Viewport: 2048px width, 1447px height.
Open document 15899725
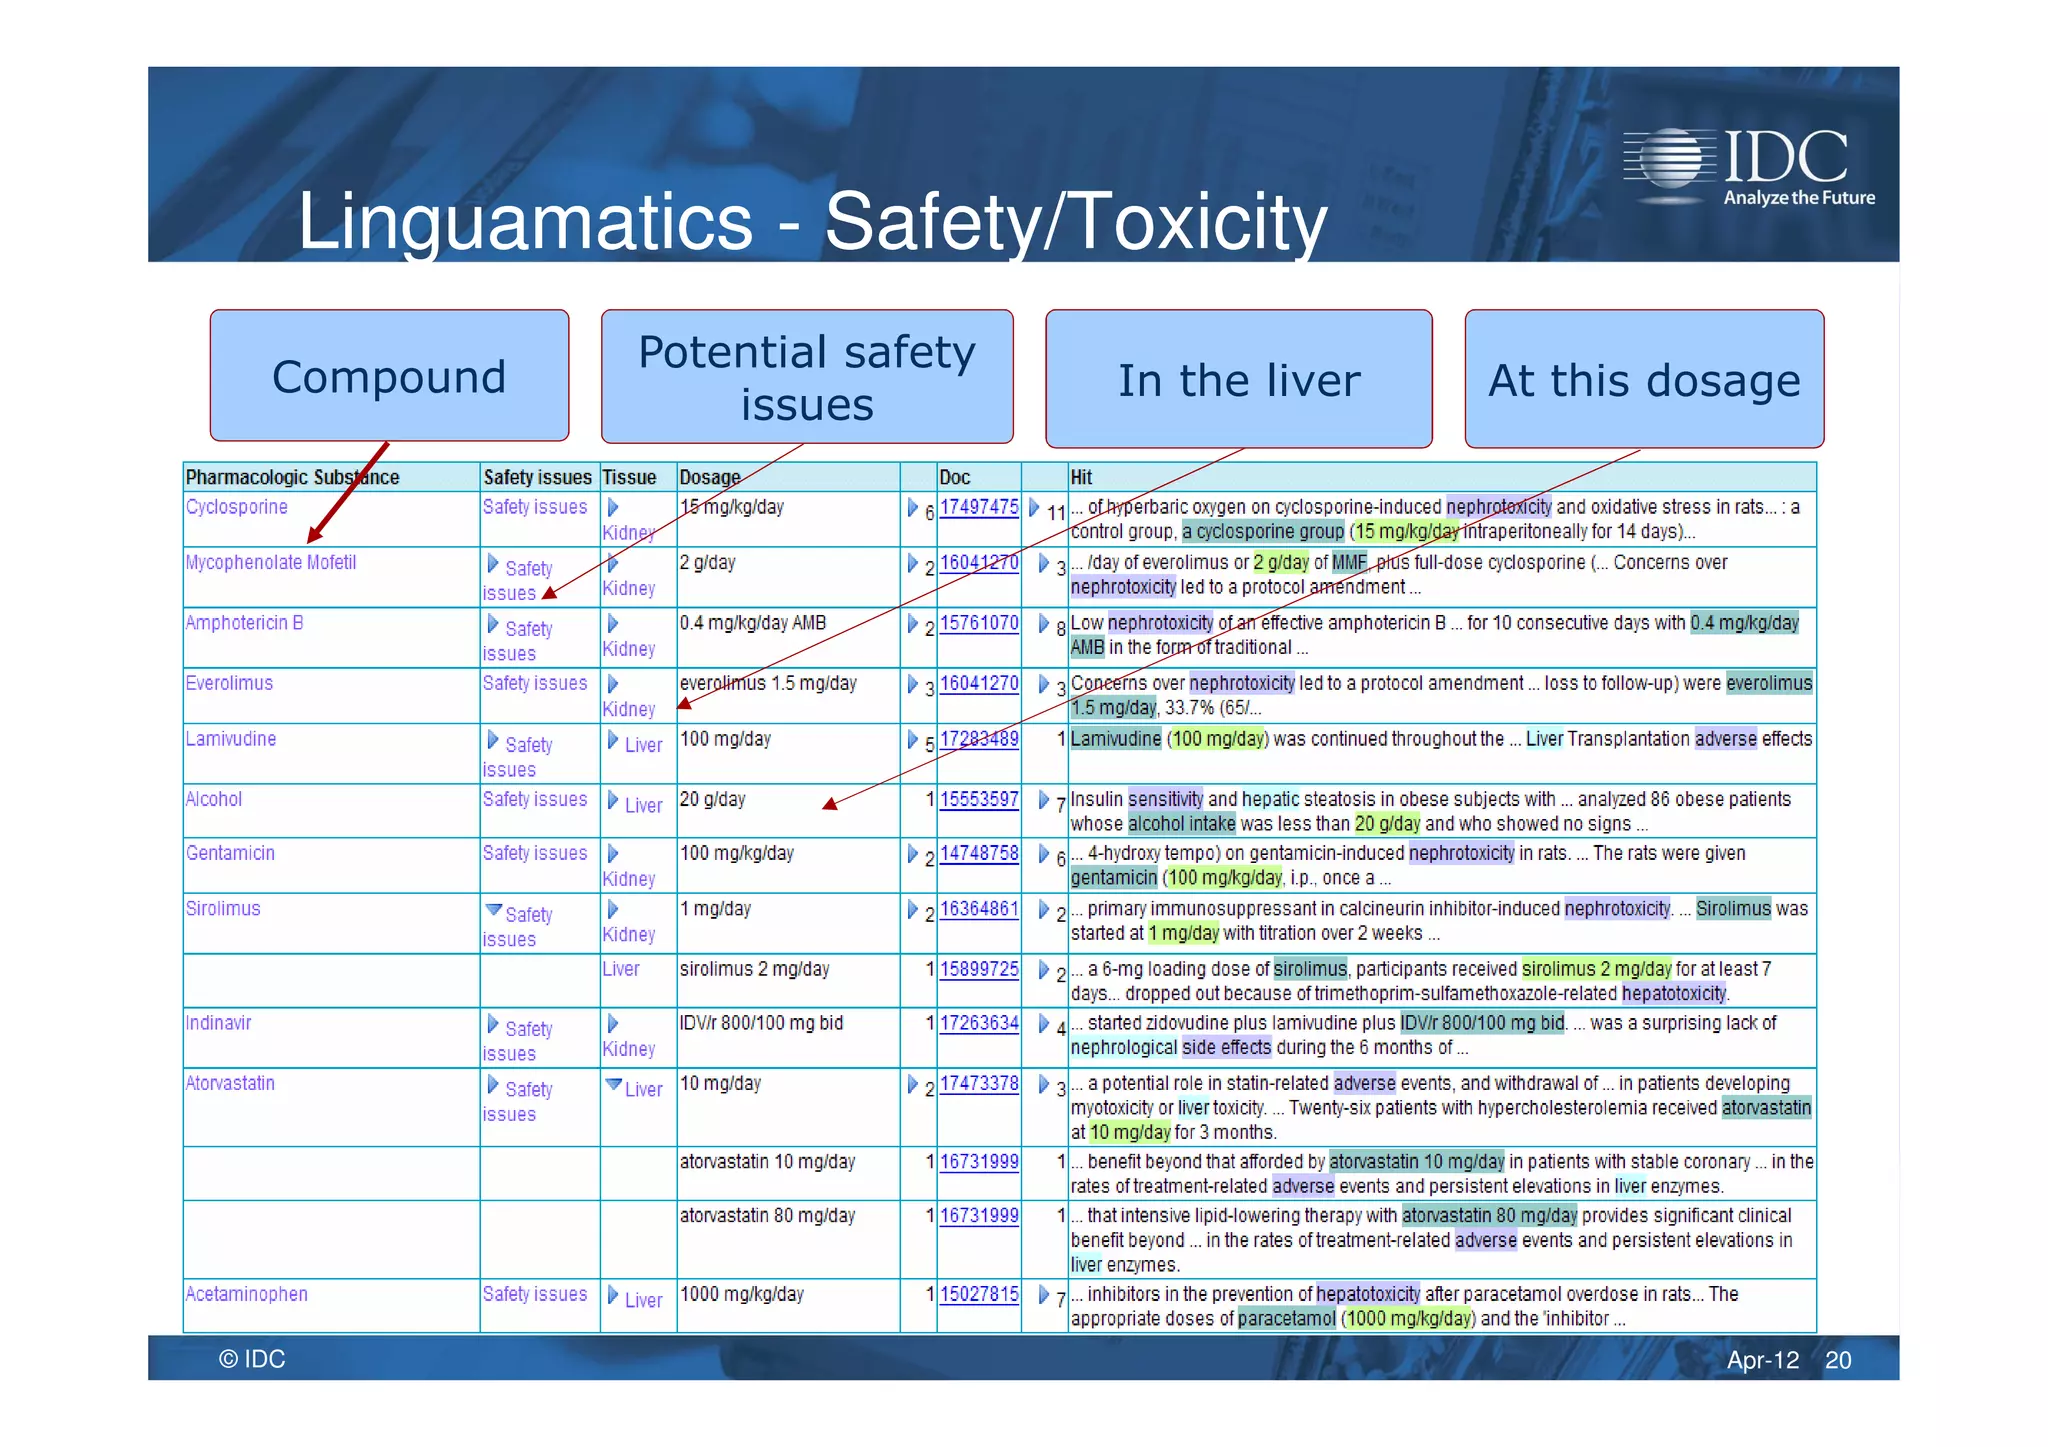click(979, 969)
